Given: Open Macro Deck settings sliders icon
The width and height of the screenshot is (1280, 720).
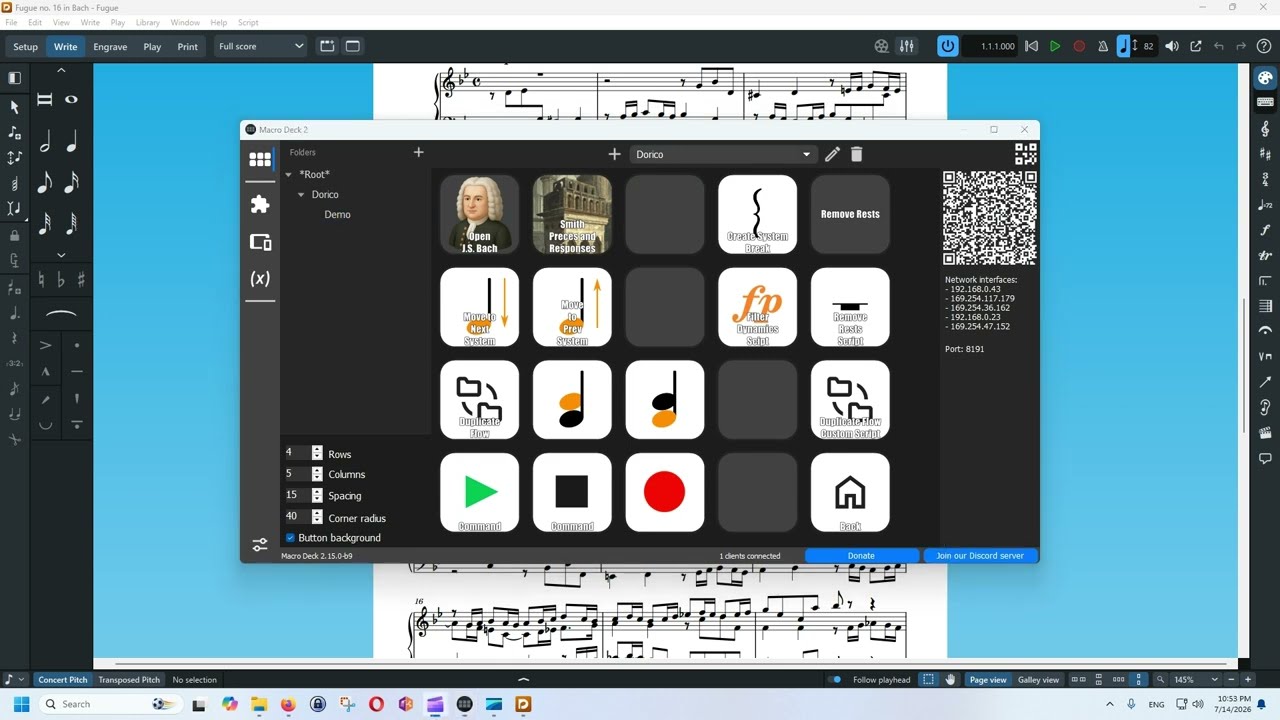Looking at the screenshot, I should pyautogui.click(x=260, y=545).
